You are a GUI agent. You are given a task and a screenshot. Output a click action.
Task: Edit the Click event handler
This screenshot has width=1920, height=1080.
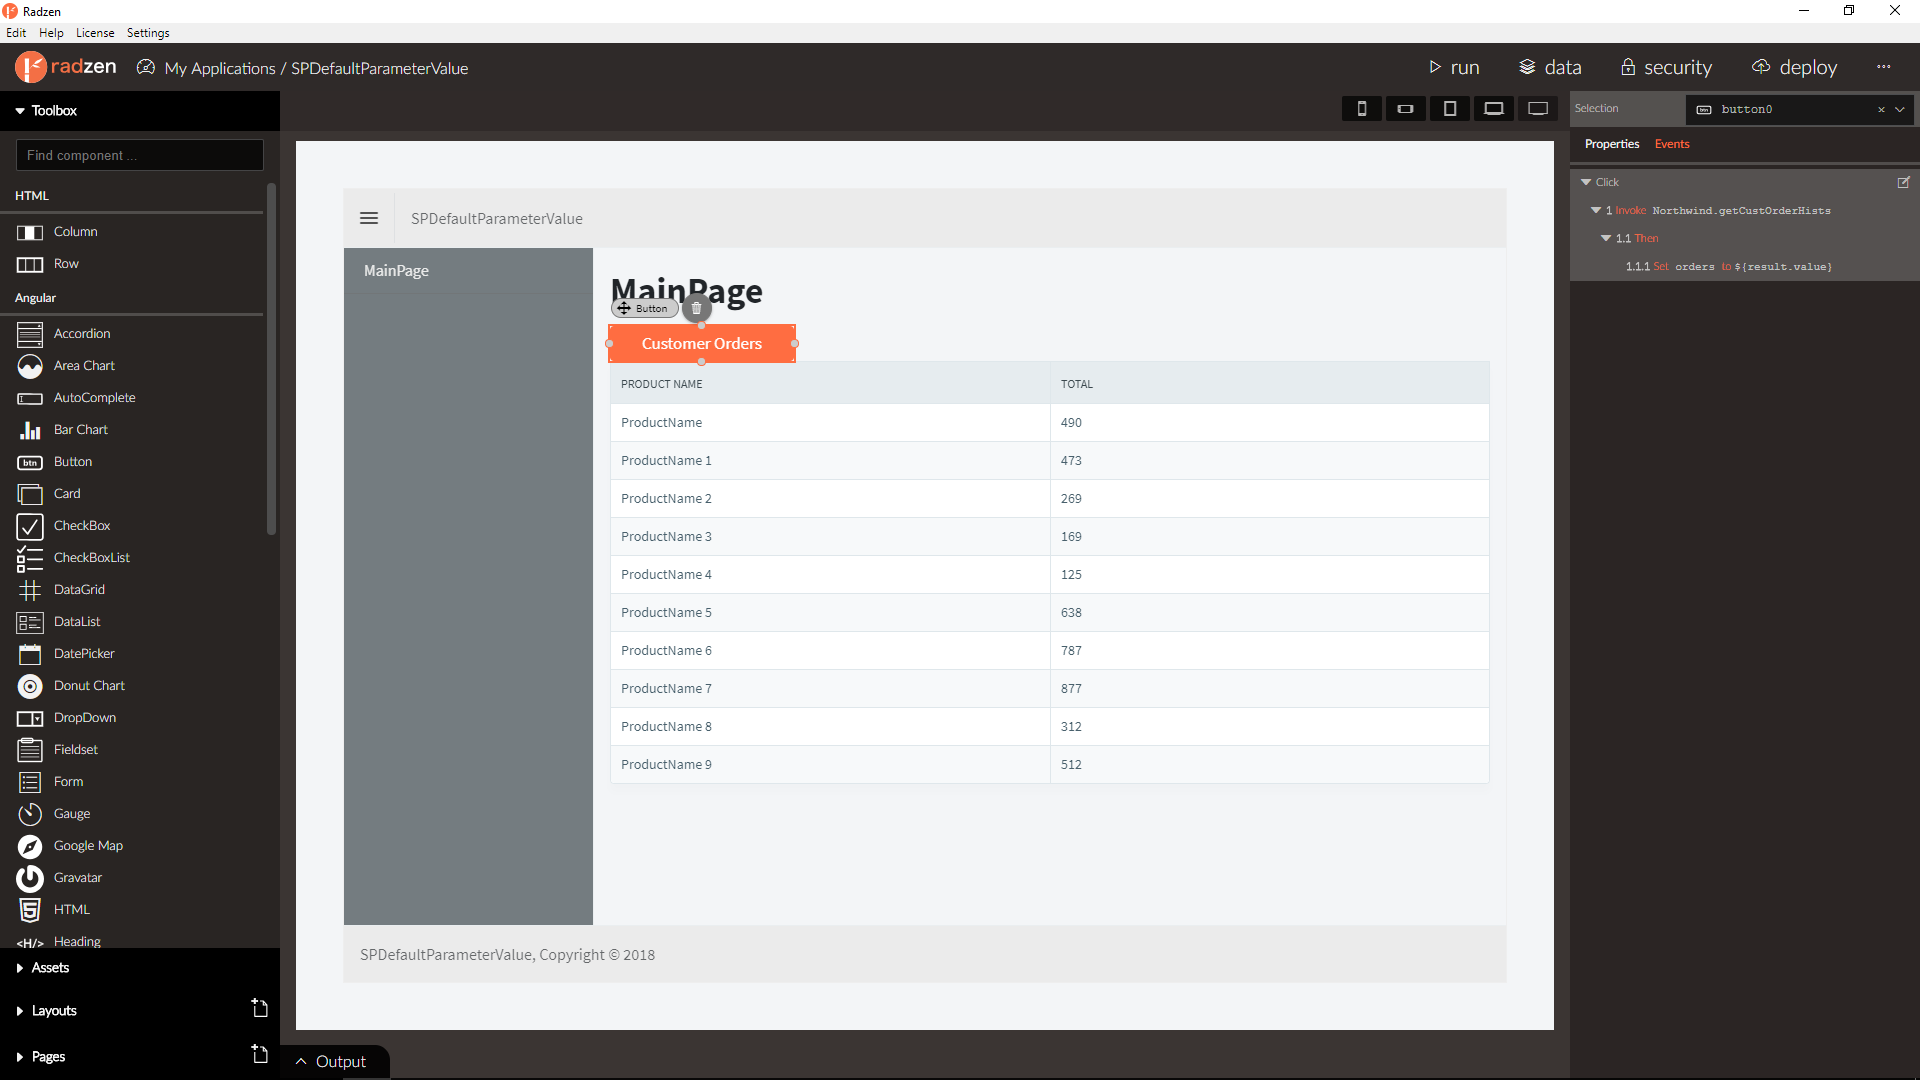[x=1904, y=182]
